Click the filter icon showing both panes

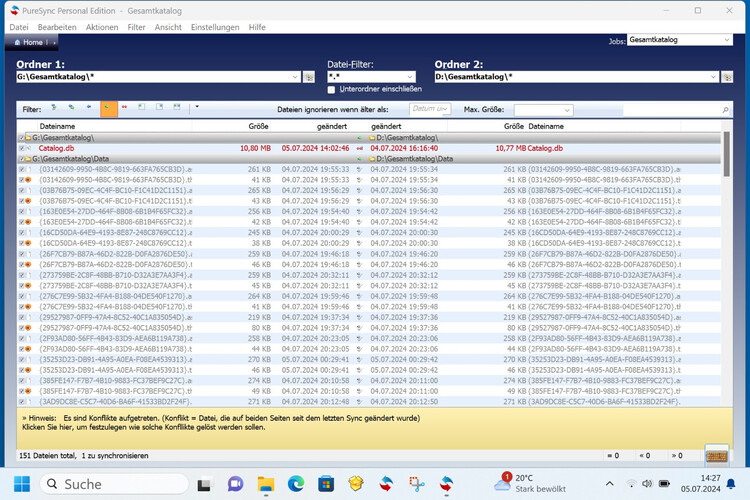click(177, 107)
